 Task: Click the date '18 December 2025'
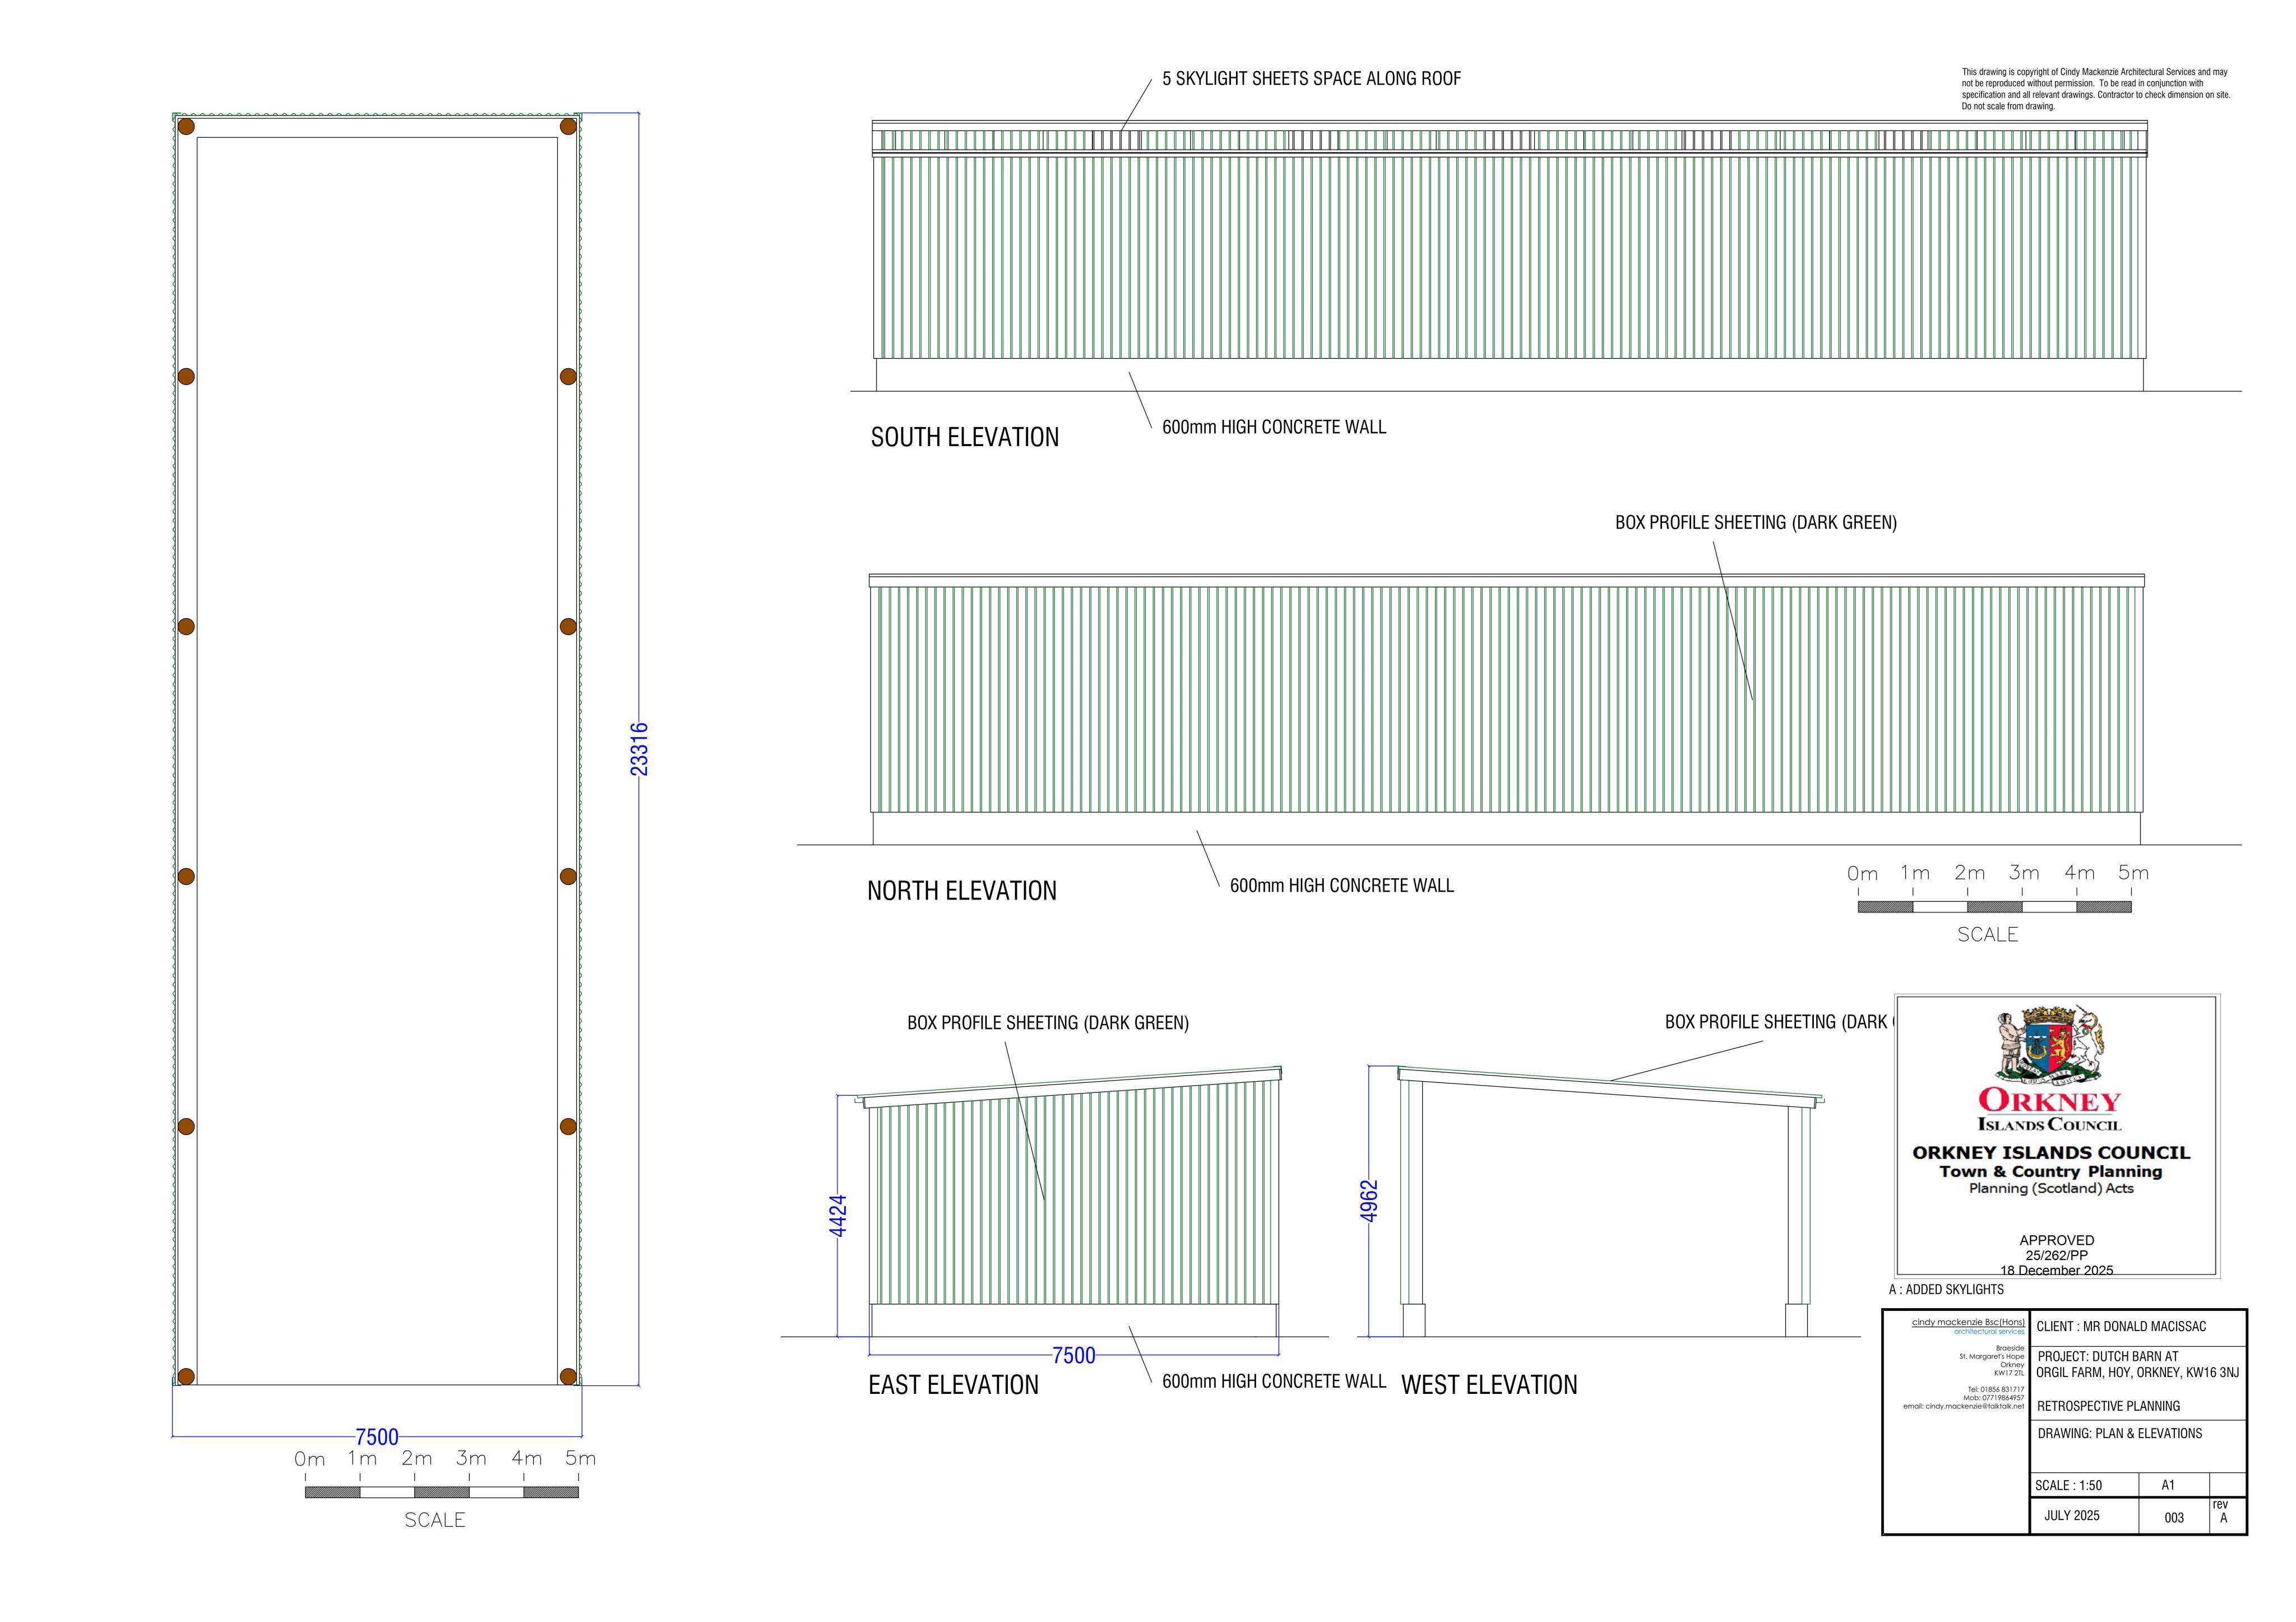coord(2057,1271)
